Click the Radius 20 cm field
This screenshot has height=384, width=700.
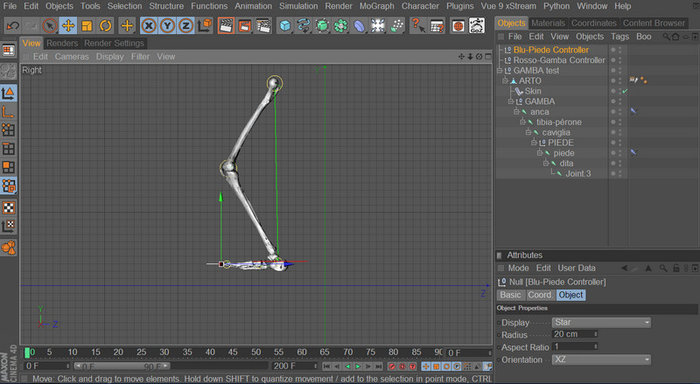(x=574, y=334)
